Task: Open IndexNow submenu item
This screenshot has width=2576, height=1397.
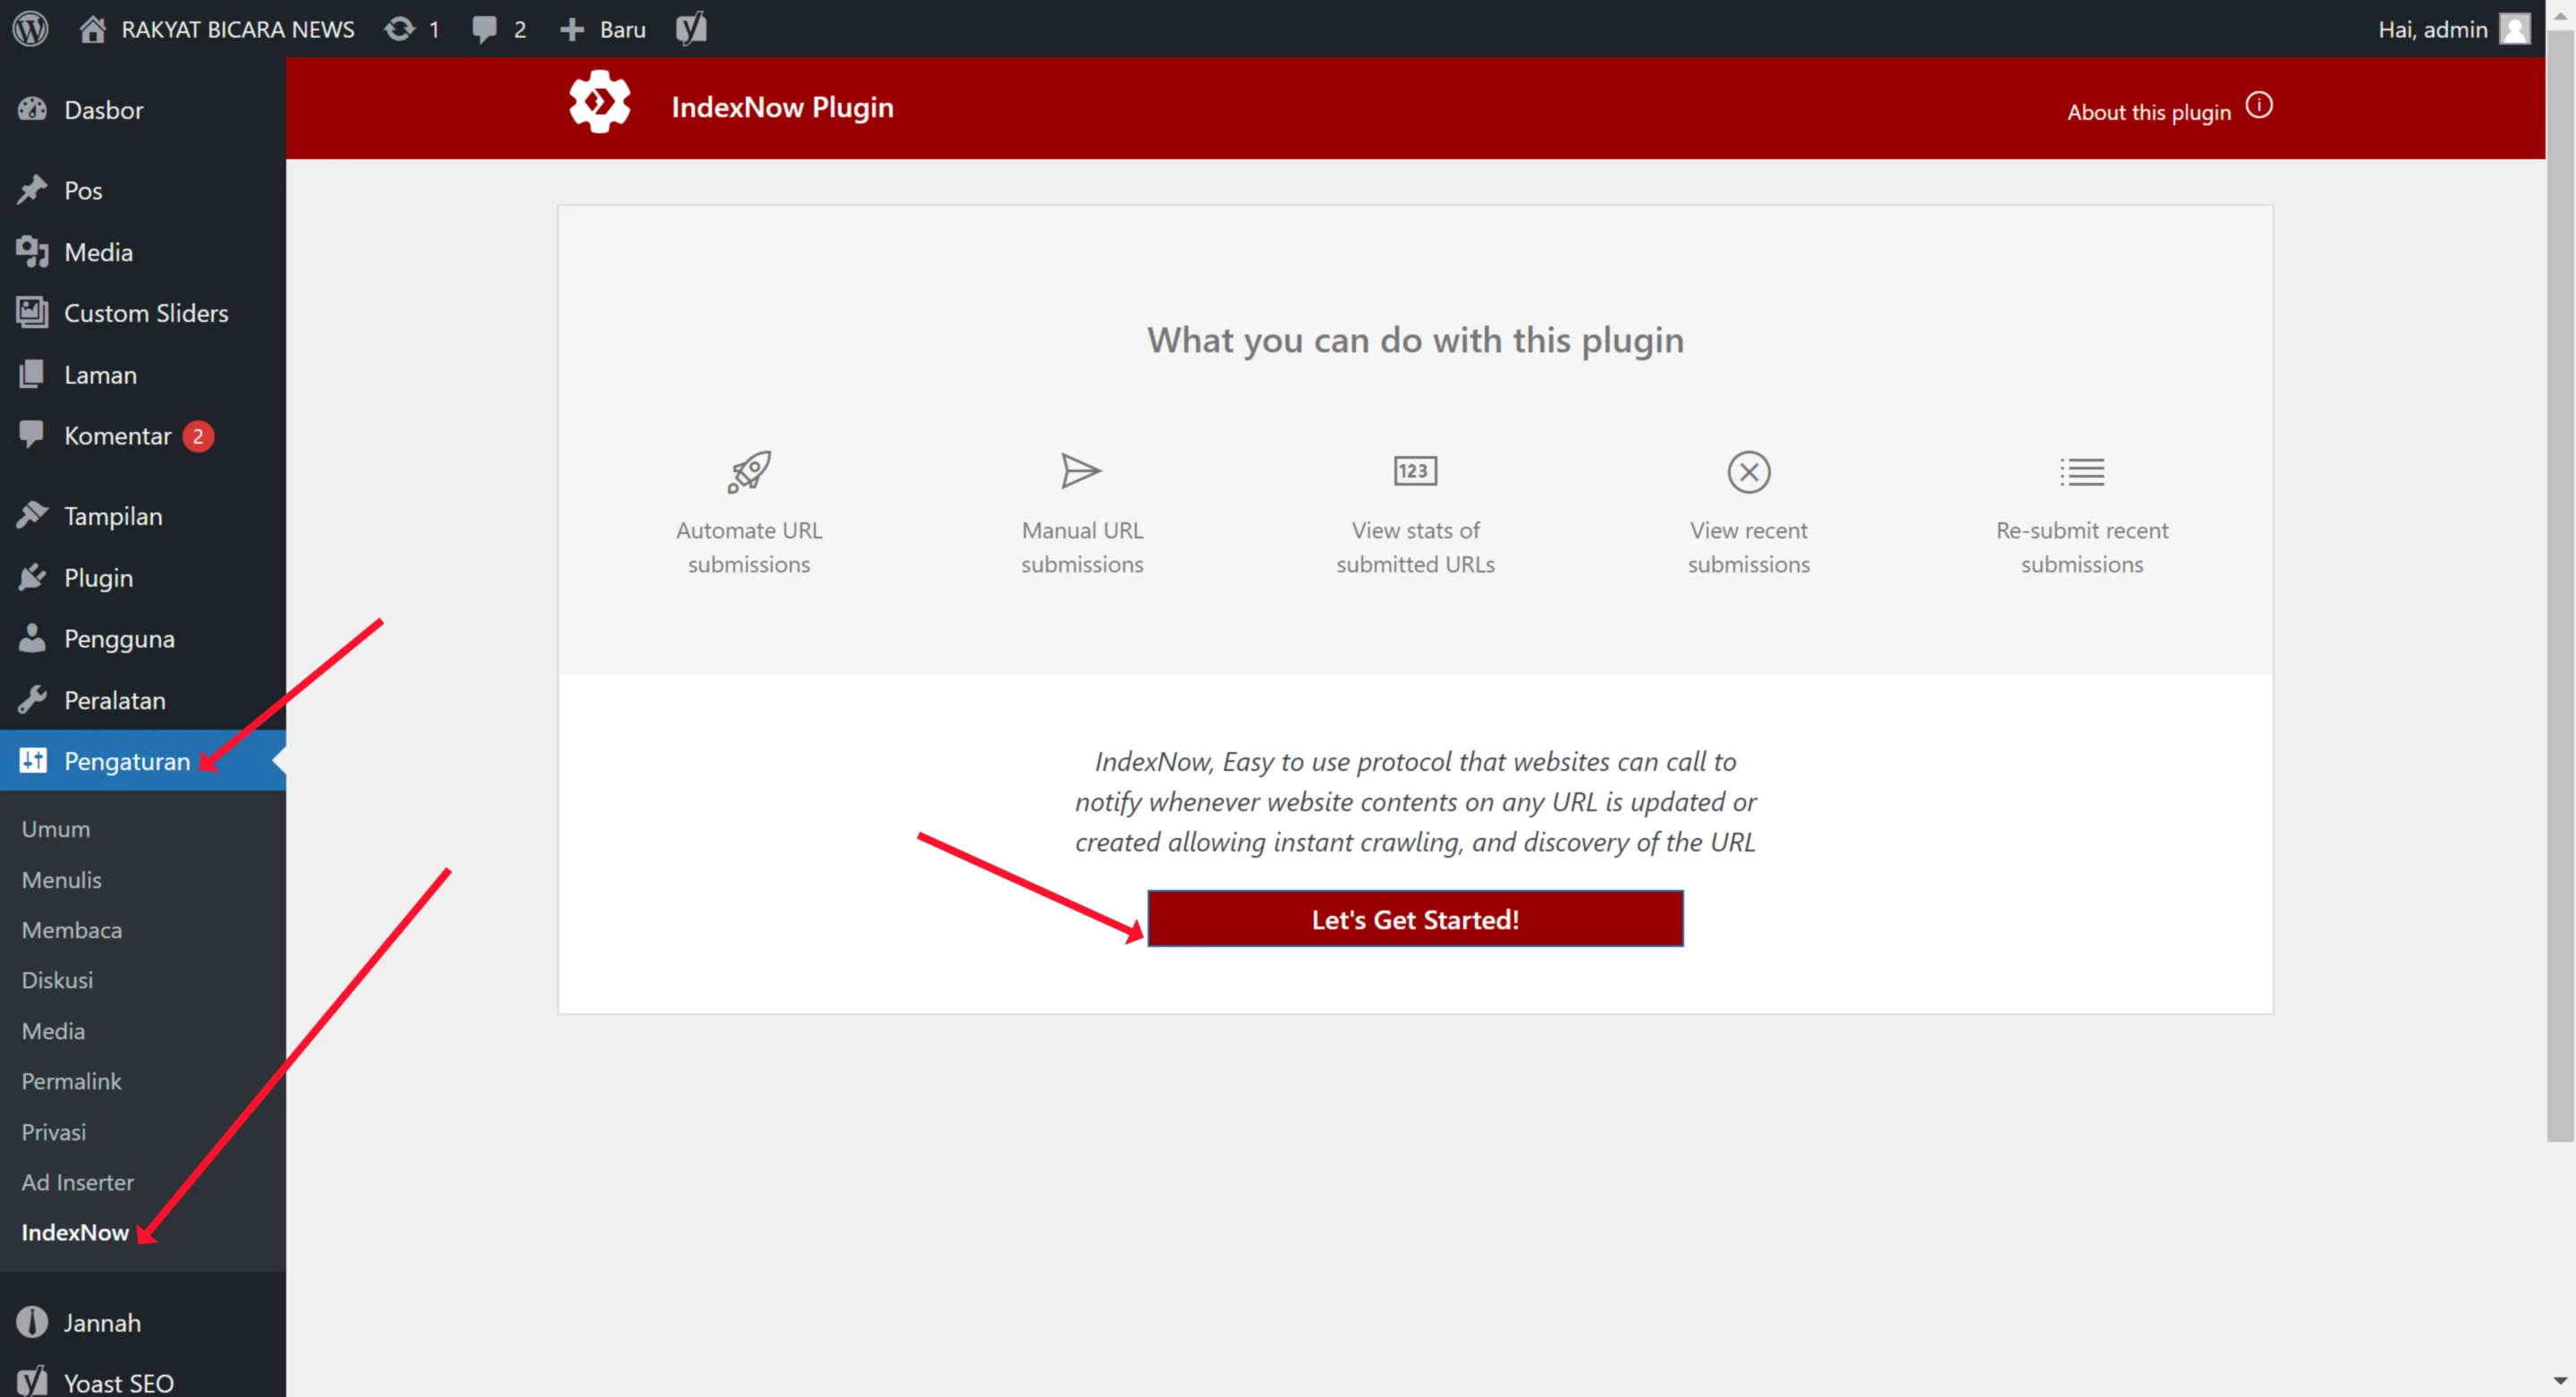Action: tap(75, 1232)
